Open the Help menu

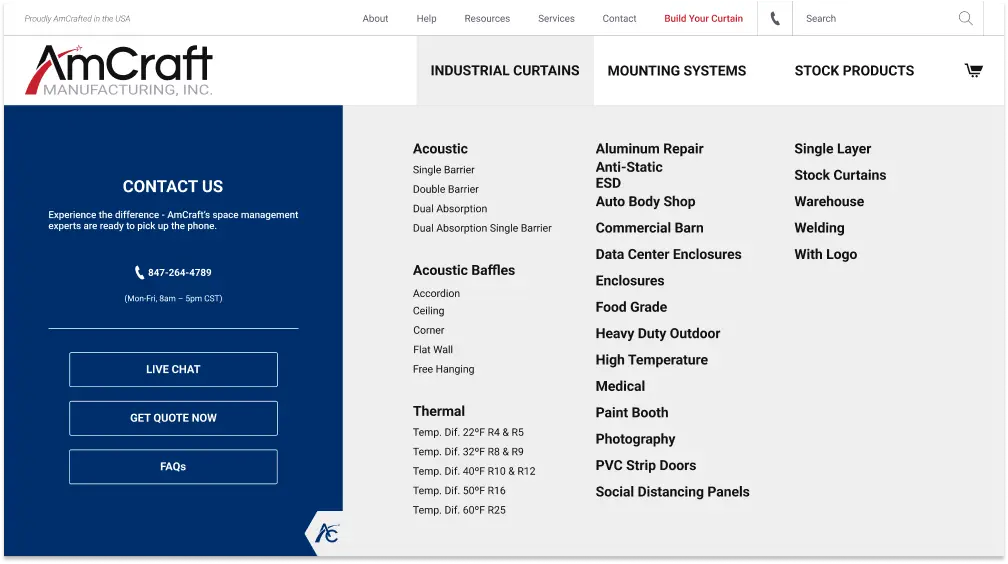(426, 19)
